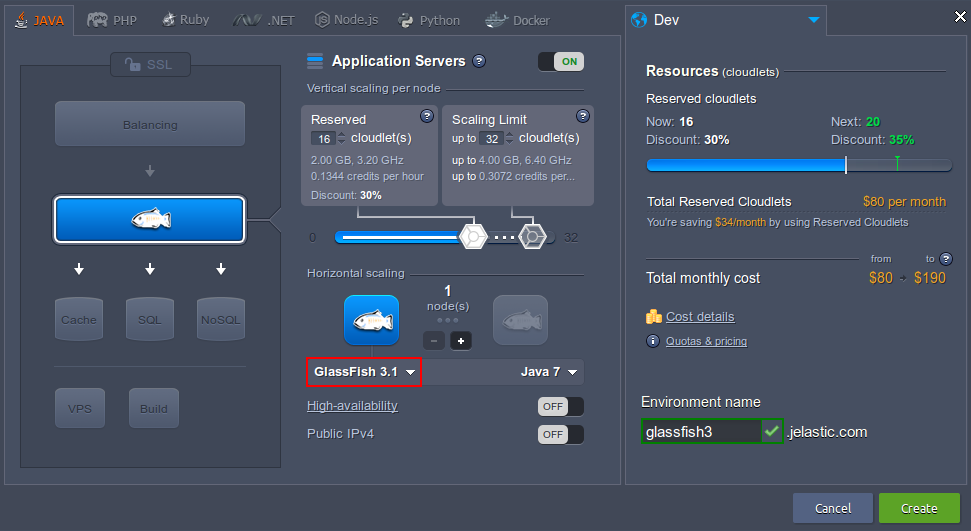Image resolution: width=971 pixels, height=531 pixels.
Task: Click the Reserved cloudlets discount progress bar
Action: tap(799, 165)
